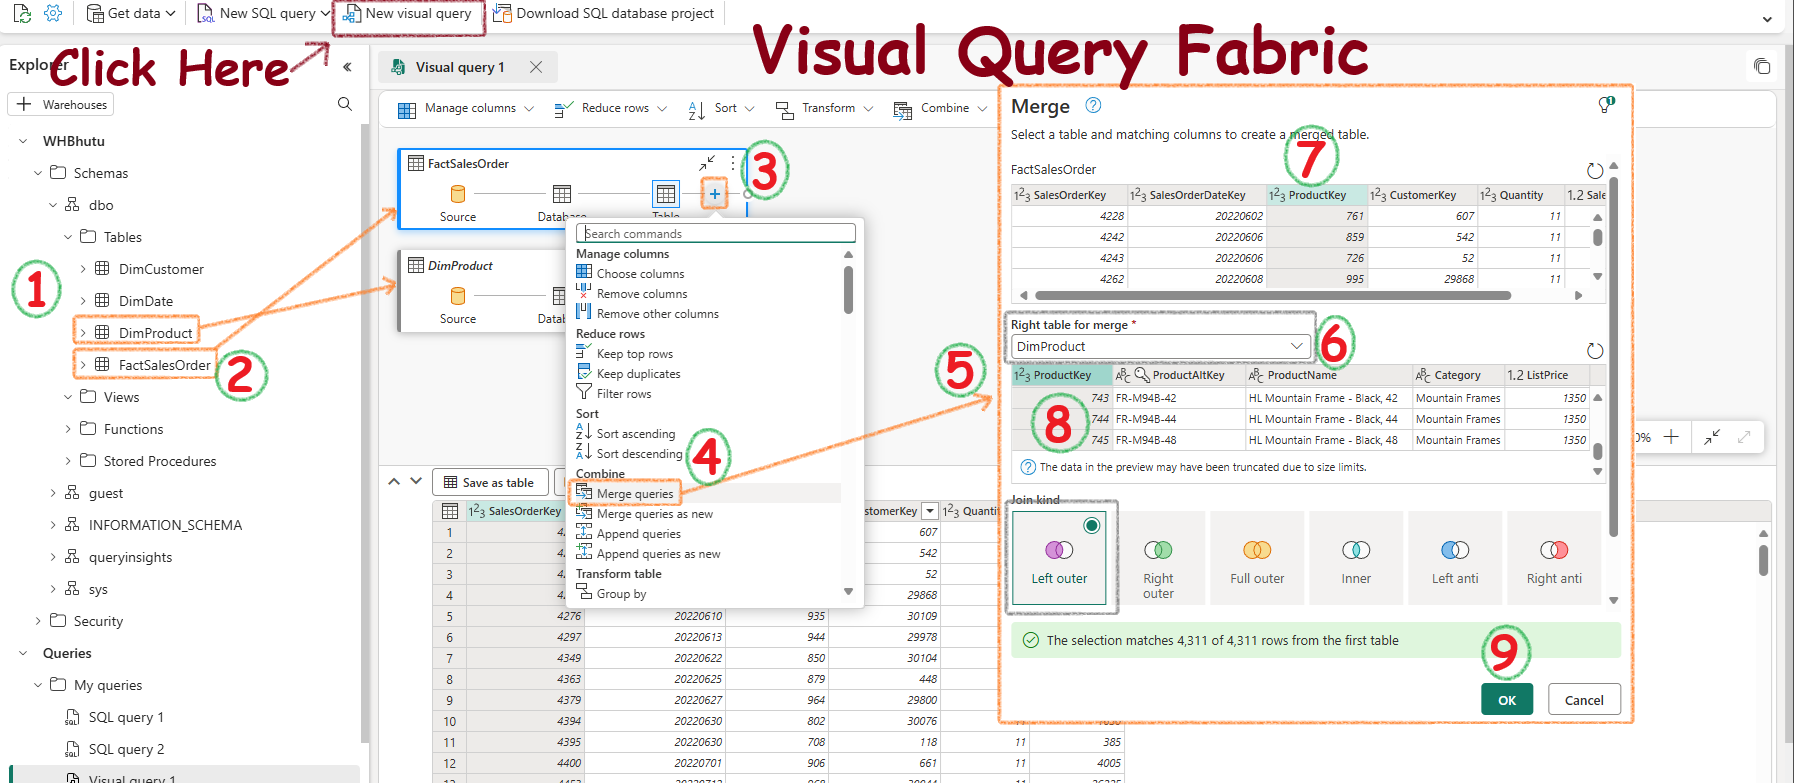Viewport: 1794px width, 783px height.
Task: Open Manage columns ribbon menu
Action: click(x=466, y=108)
